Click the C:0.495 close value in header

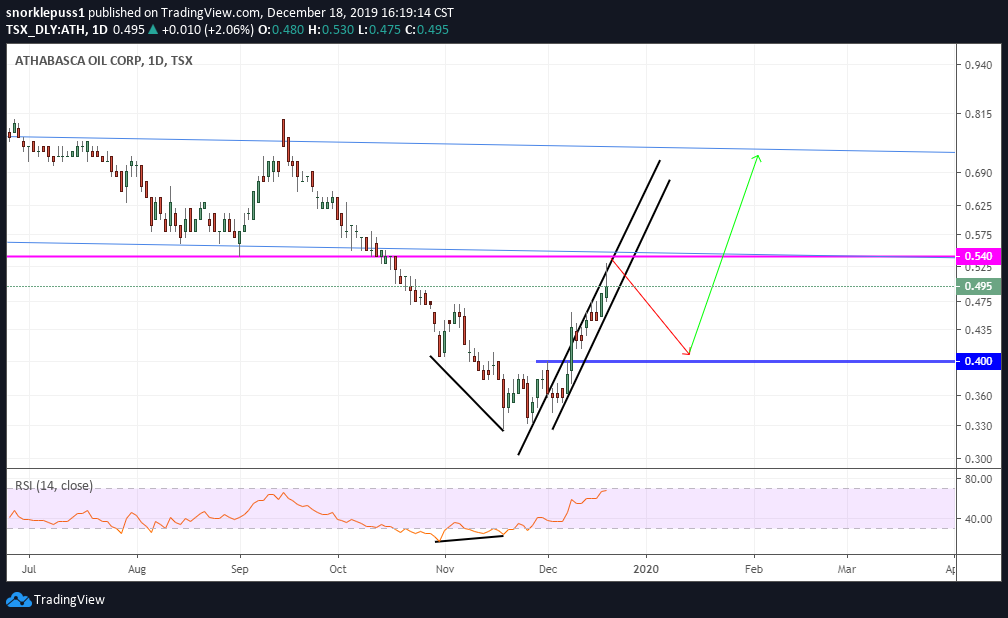(x=427, y=30)
